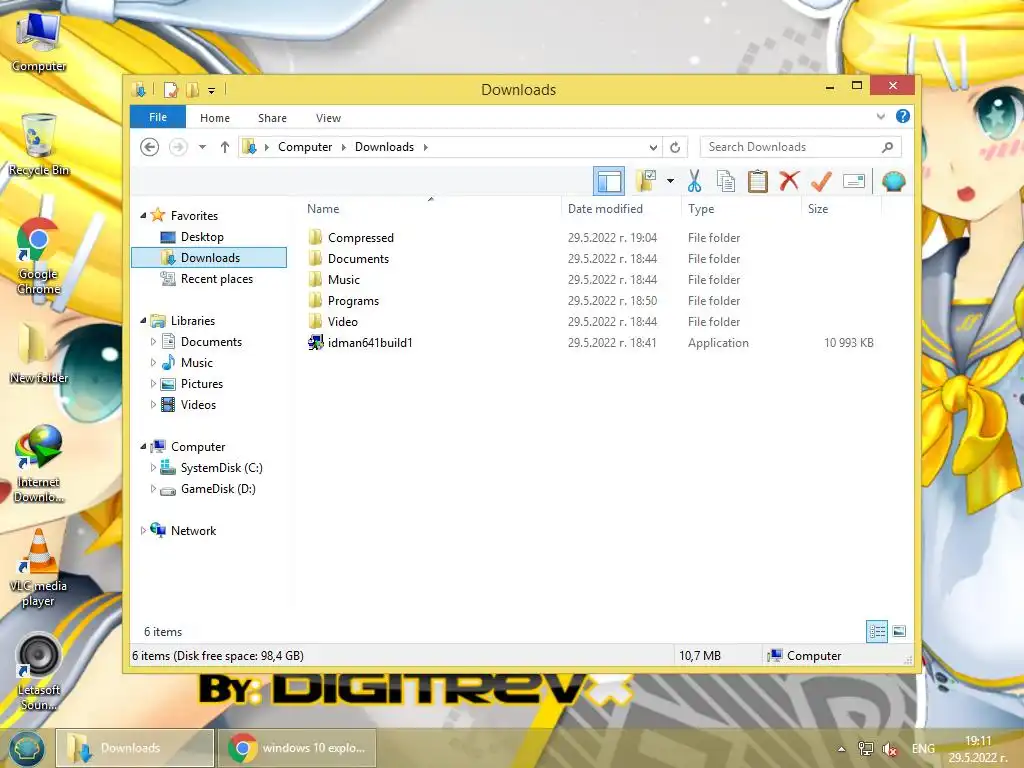The width and height of the screenshot is (1024, 768).
Task: Select the Videos library
Action: [198, 405]
